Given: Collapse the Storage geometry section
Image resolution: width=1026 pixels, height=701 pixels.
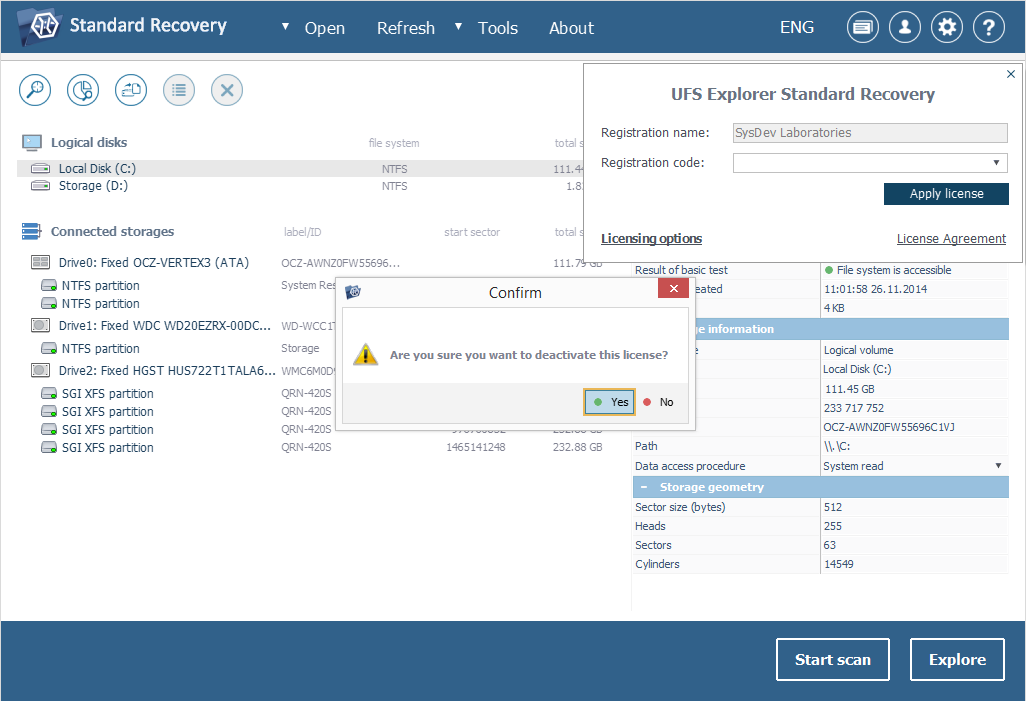Looking at the screenshot, I should click(644, 487).
